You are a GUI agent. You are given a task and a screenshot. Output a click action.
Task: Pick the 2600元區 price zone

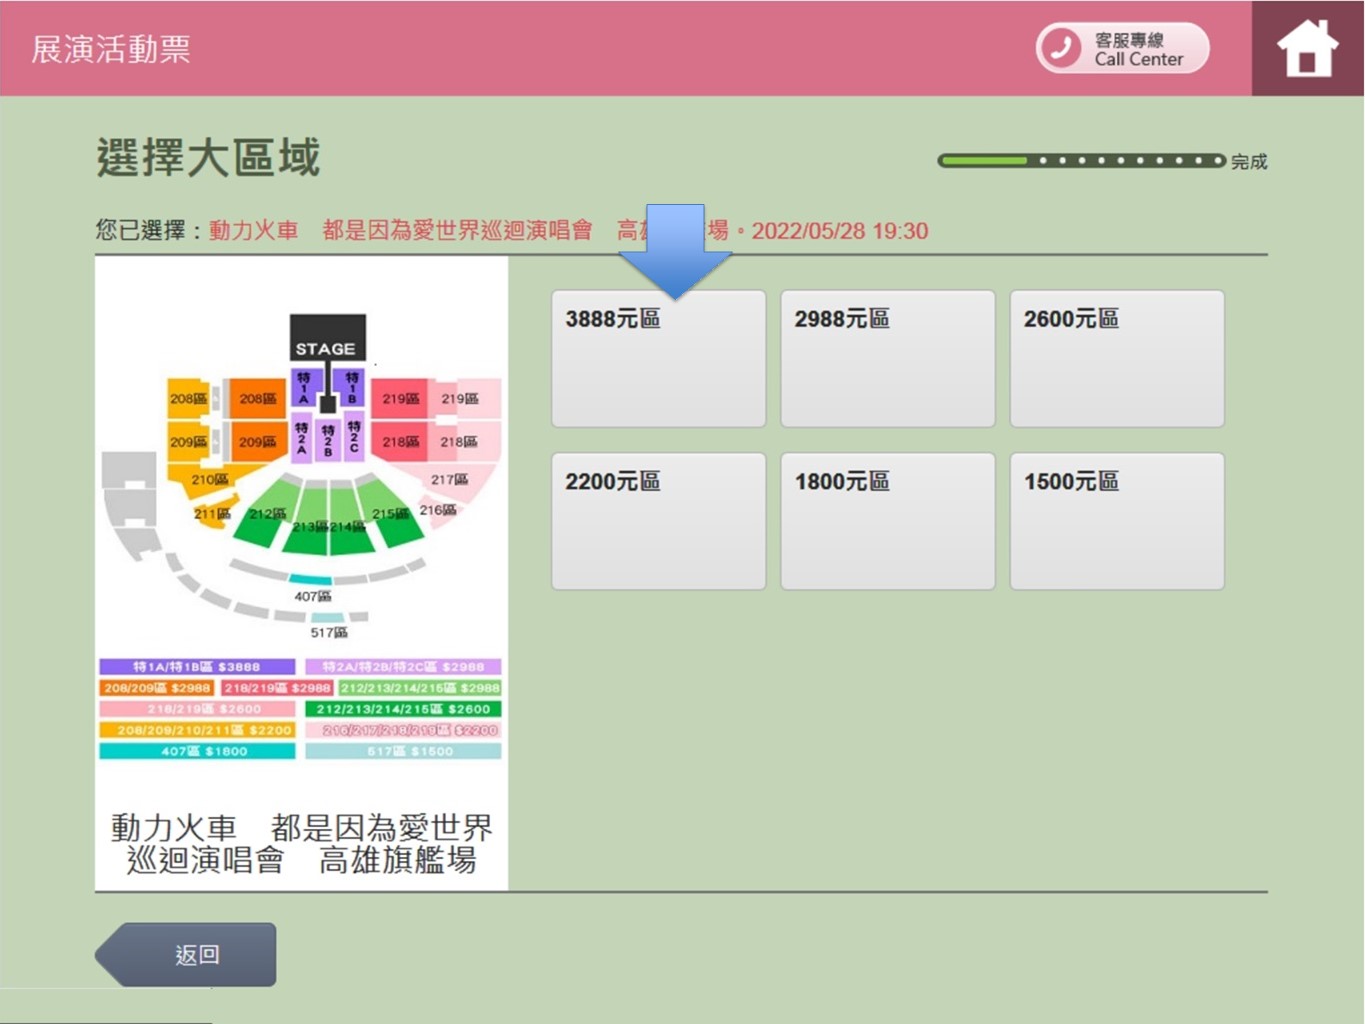pos(1117,359)
